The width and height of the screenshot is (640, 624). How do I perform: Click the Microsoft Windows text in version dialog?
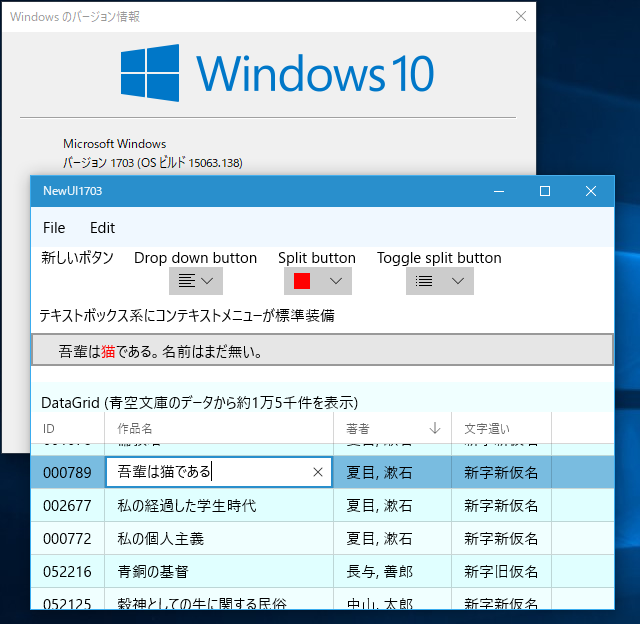tap(115, 144)
